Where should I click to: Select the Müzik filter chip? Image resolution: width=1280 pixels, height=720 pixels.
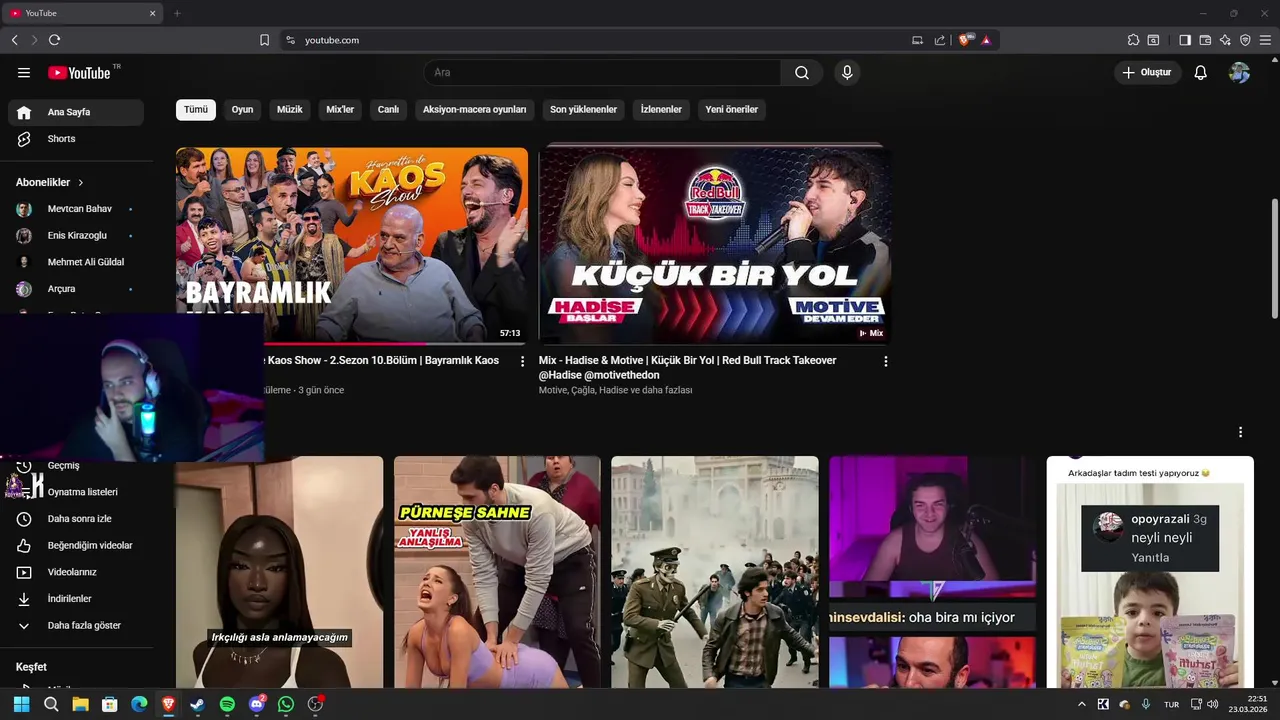290,109
